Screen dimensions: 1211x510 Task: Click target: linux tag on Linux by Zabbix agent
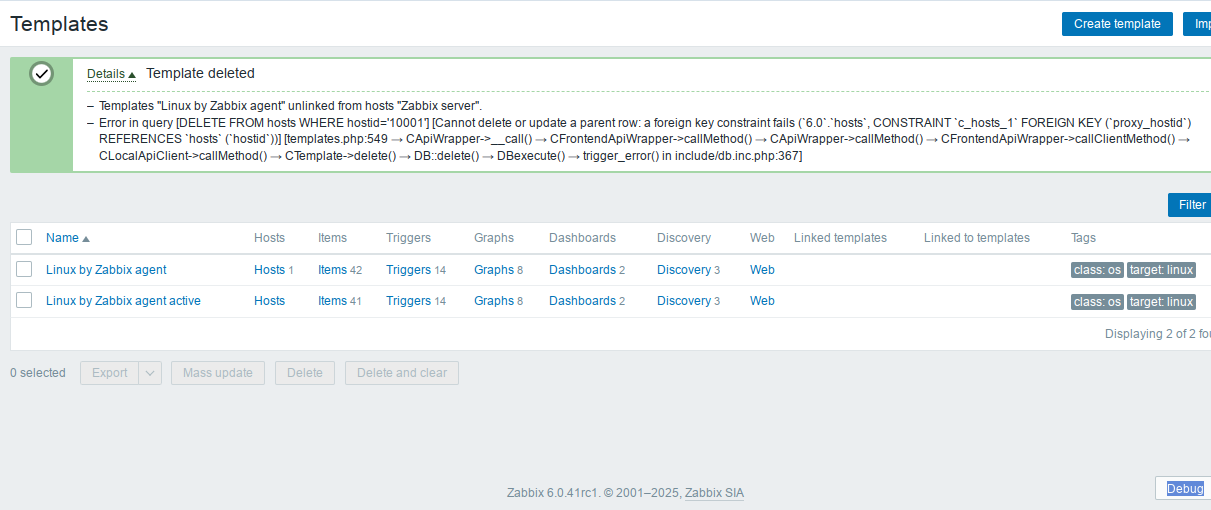tap(1161, 270)
